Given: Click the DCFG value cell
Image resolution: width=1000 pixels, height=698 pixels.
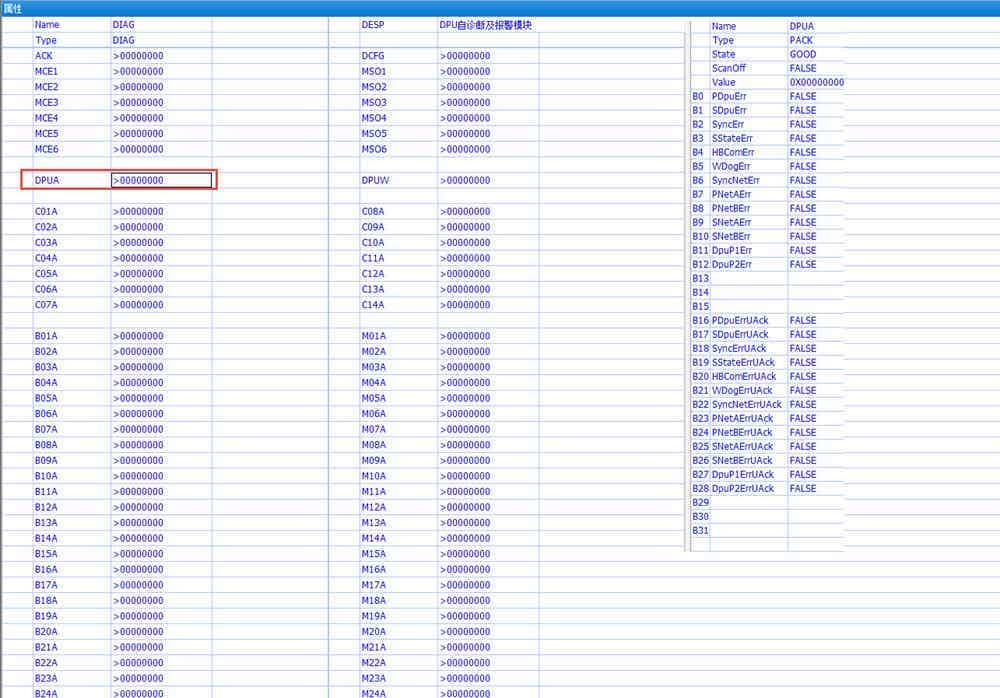Looking at the screenshot, I should point(488,56).
